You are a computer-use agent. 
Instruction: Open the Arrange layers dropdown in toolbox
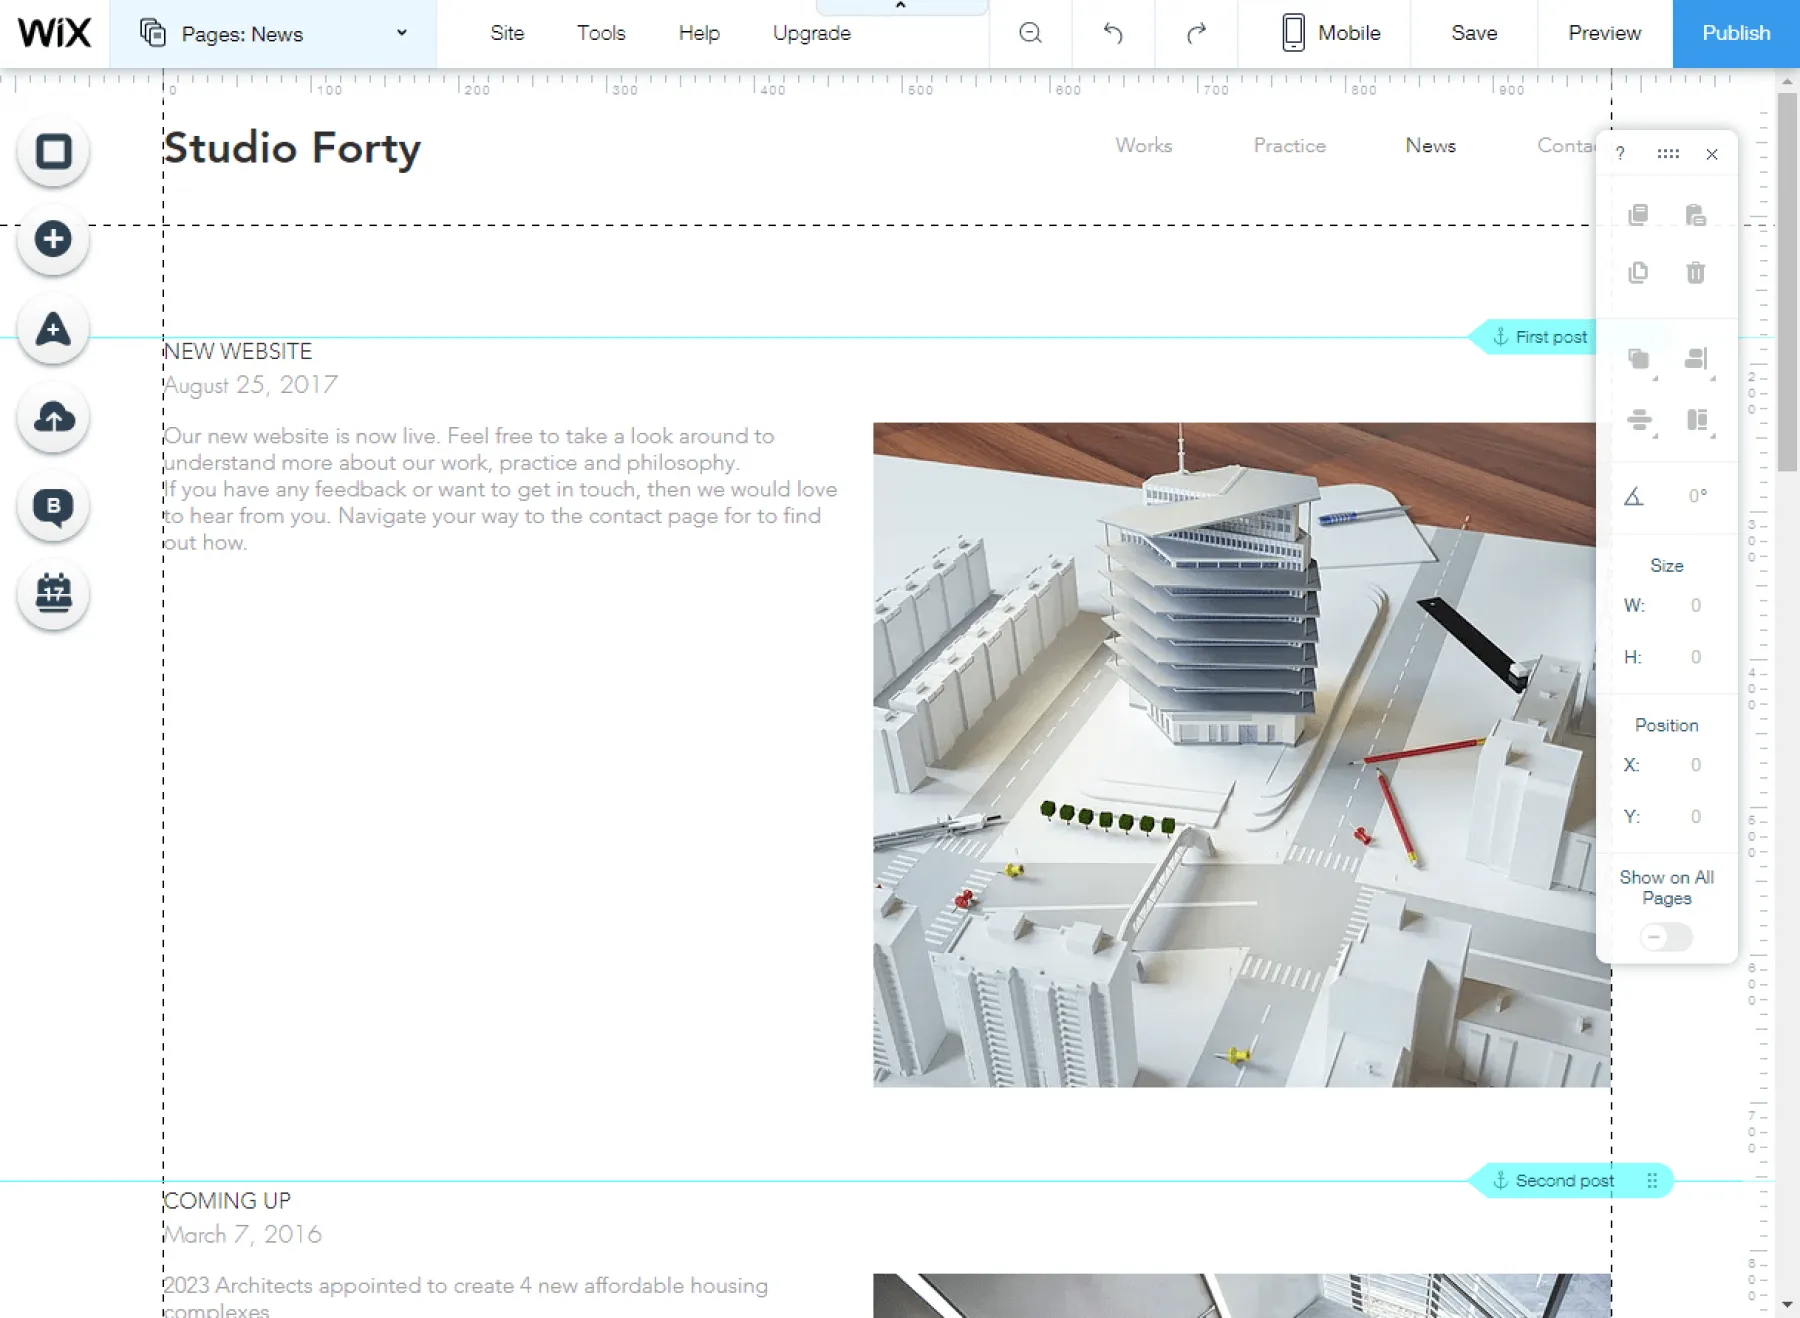click(1639, 360)
